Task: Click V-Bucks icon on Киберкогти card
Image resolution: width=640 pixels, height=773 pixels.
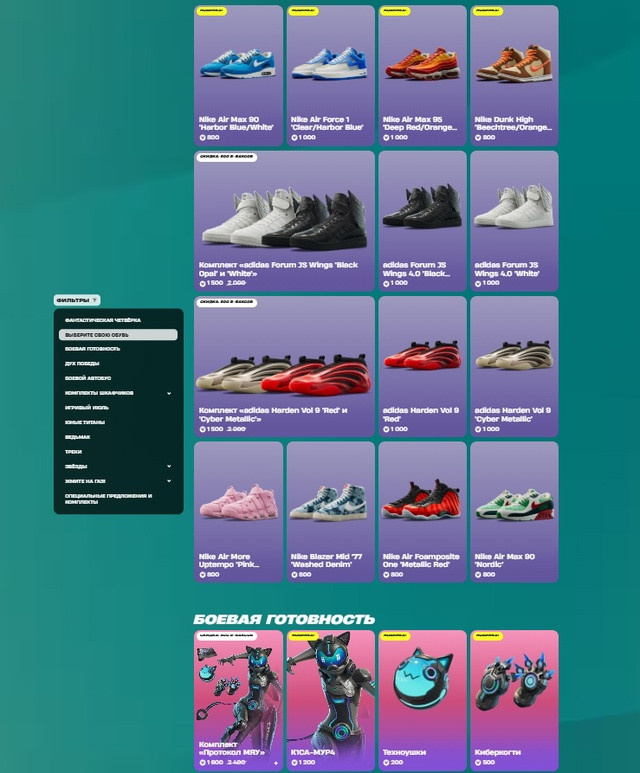Action: click(x=478, y=763)
